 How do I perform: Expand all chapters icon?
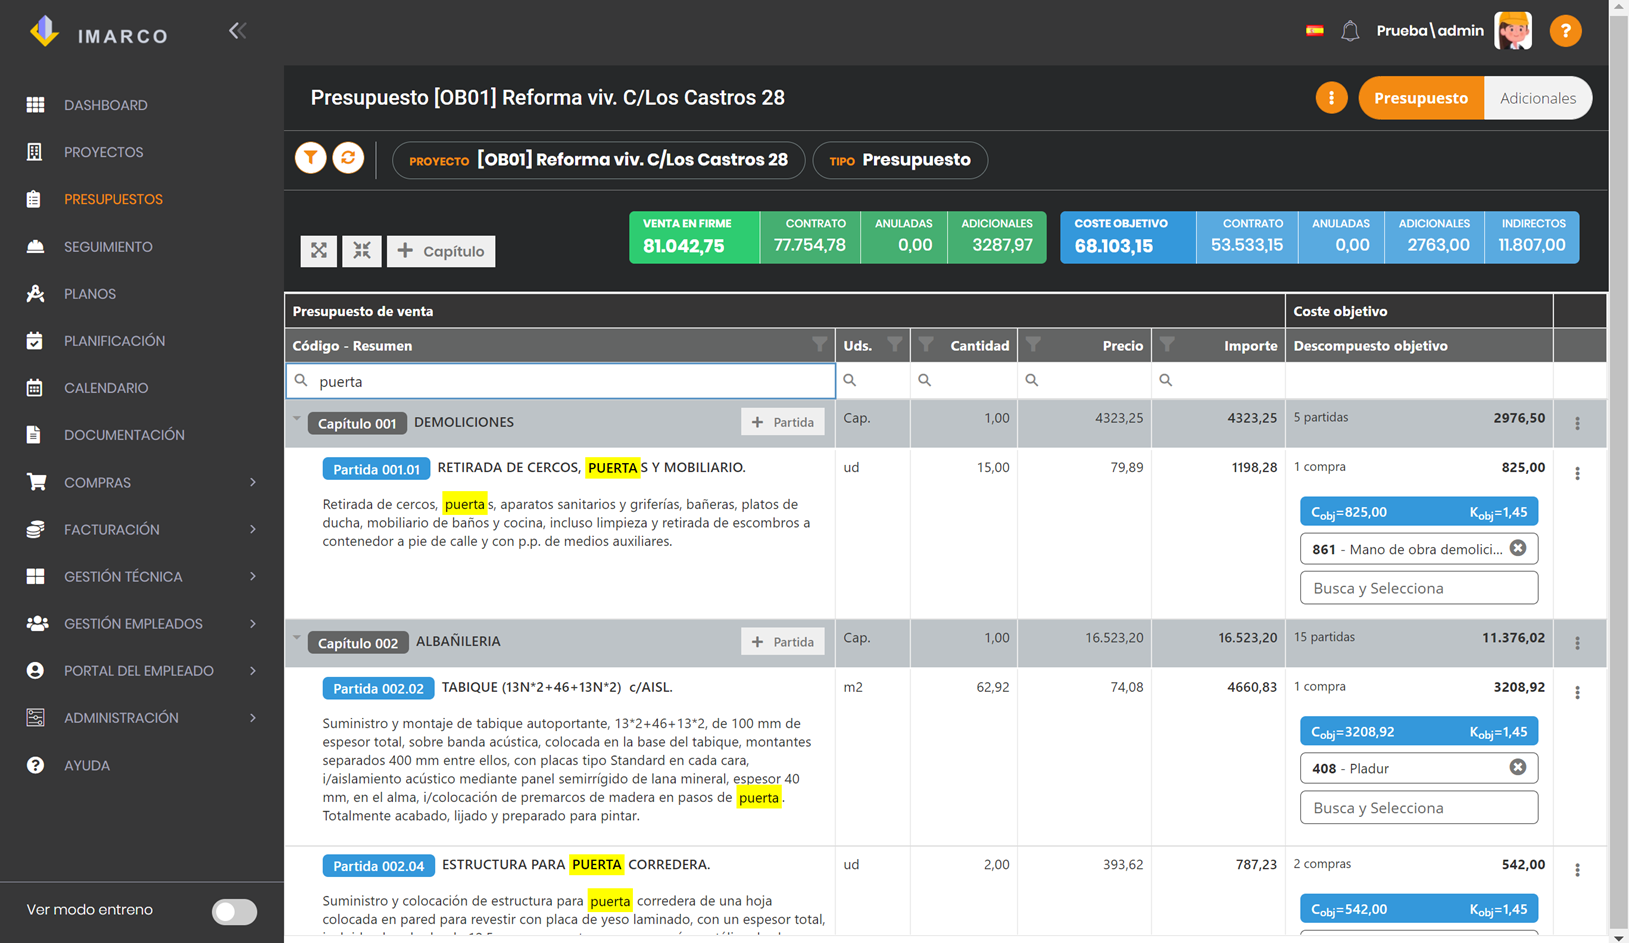pos(318,251)
